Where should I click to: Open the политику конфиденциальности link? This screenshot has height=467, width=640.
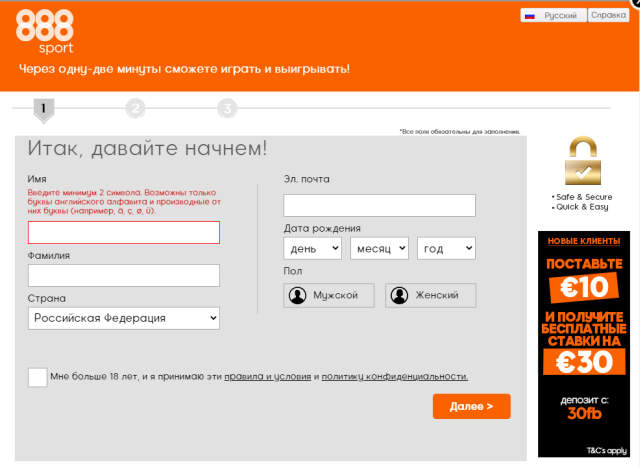[395, 376]
